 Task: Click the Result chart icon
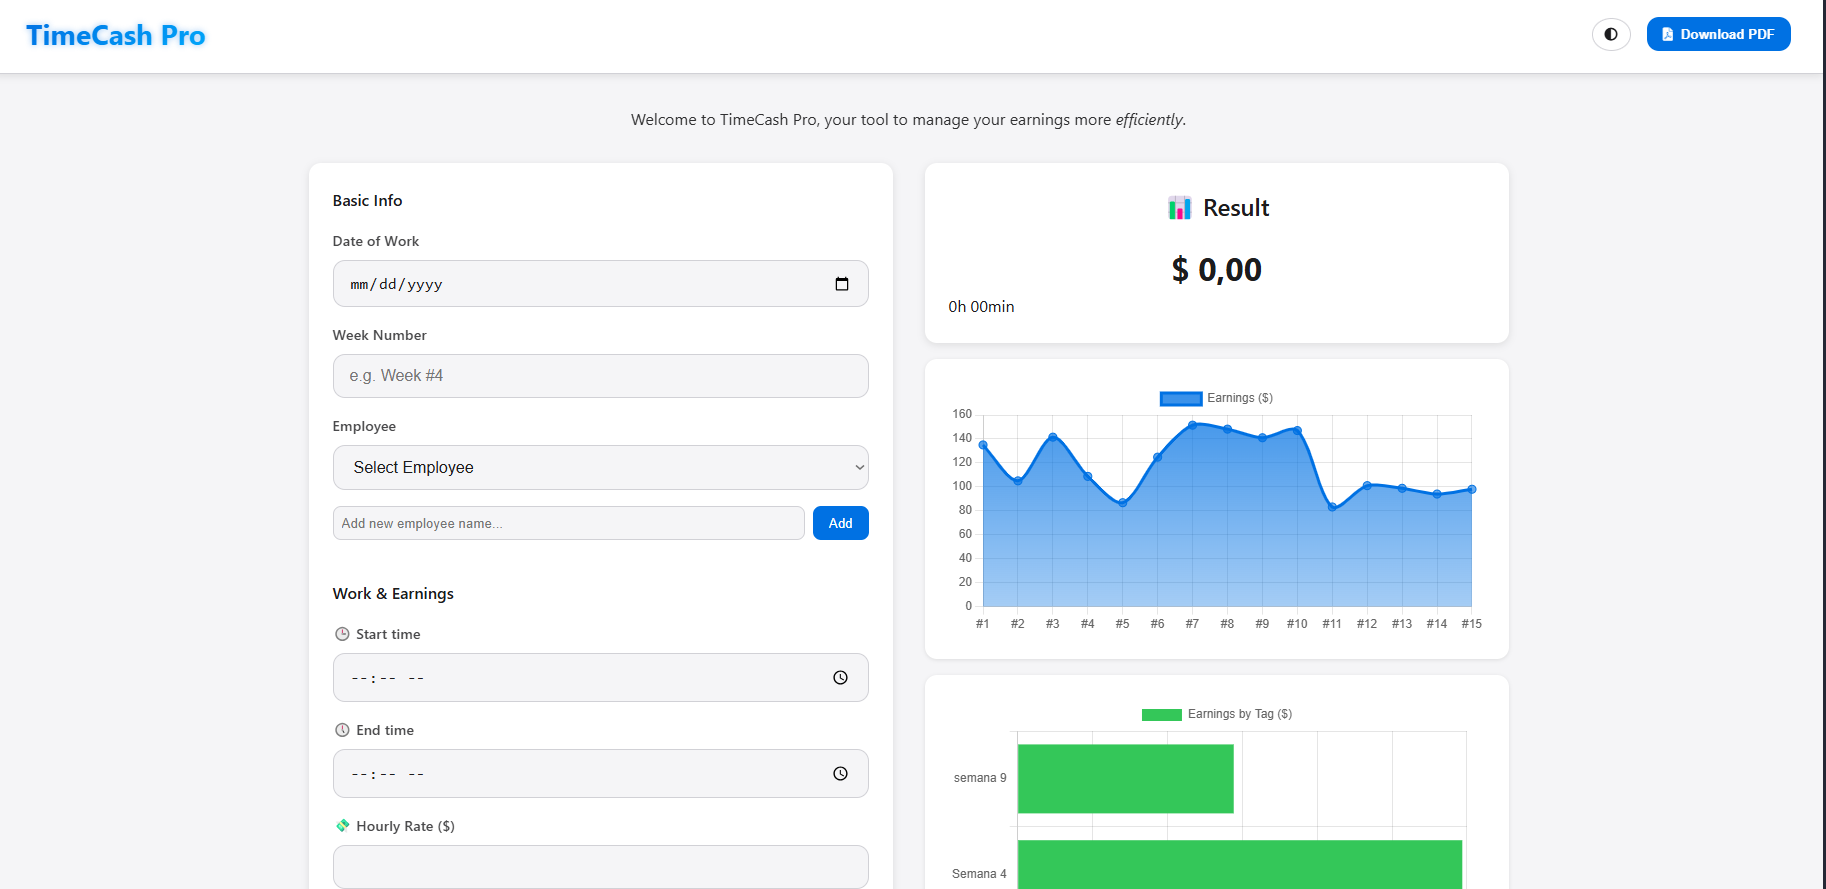click(1180, 208)
